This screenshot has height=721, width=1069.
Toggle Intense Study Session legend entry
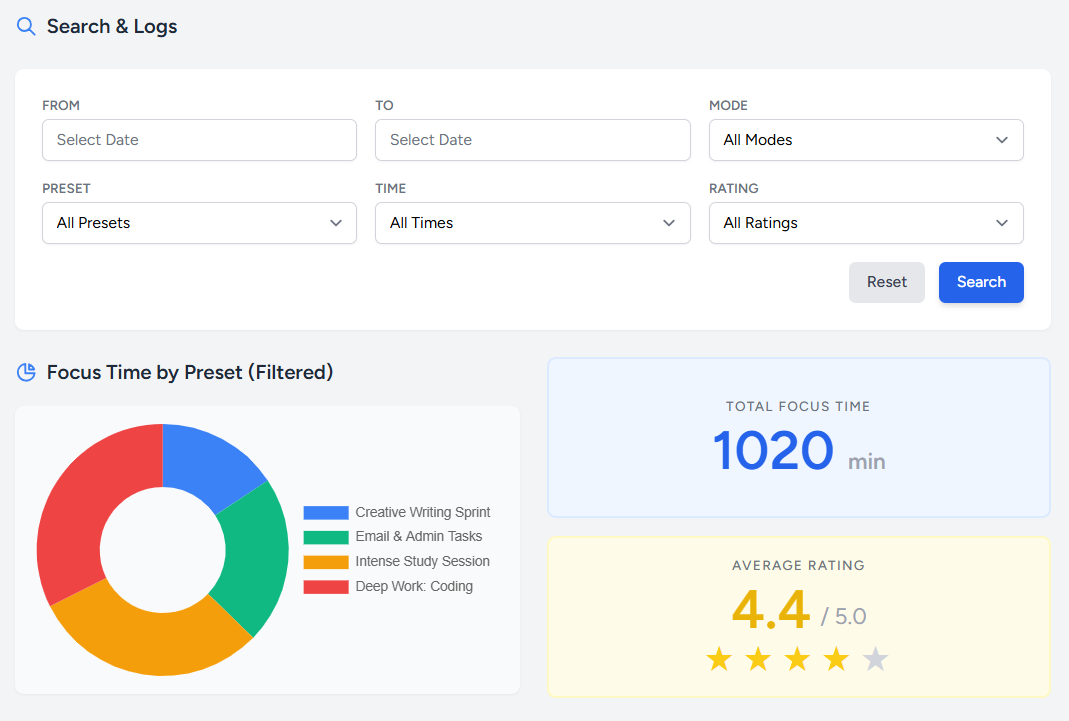[x=422, y=562]
